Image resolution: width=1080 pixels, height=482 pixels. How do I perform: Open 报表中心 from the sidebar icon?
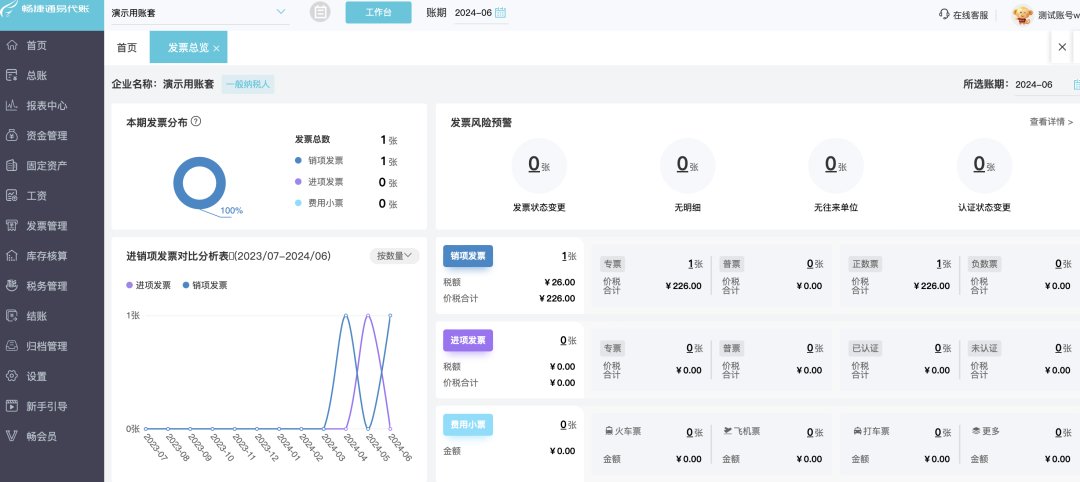tap(12, 106)
